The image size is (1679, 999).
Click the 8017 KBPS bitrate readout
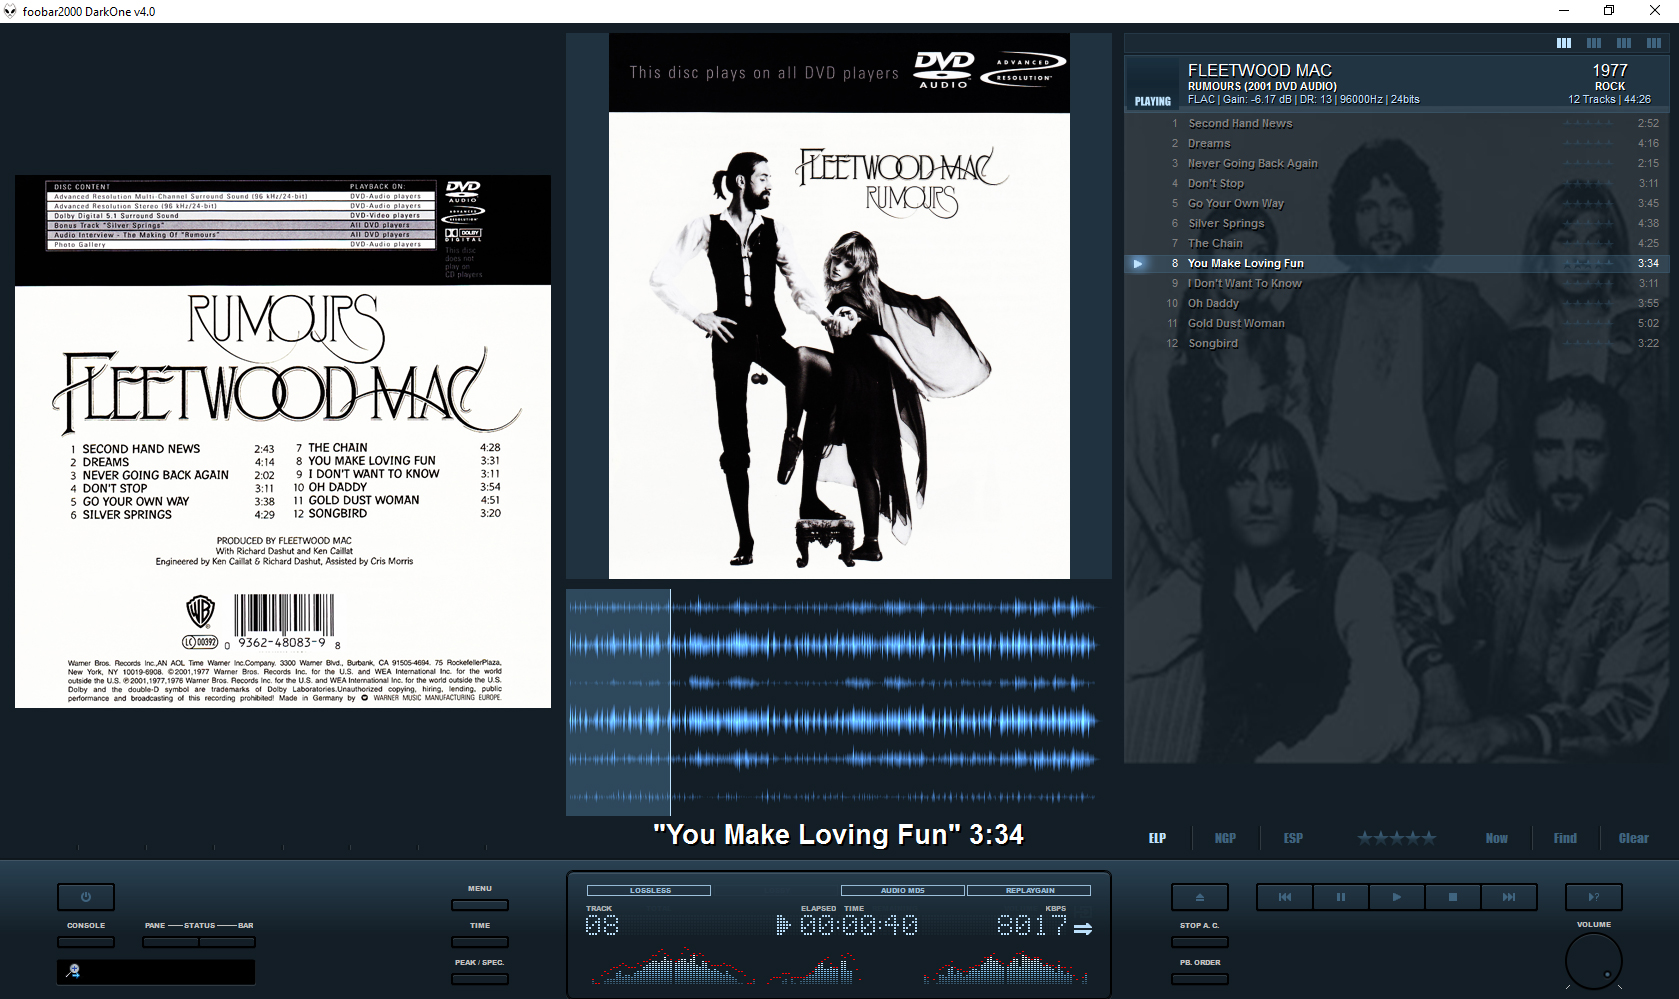pos(1031,925)
